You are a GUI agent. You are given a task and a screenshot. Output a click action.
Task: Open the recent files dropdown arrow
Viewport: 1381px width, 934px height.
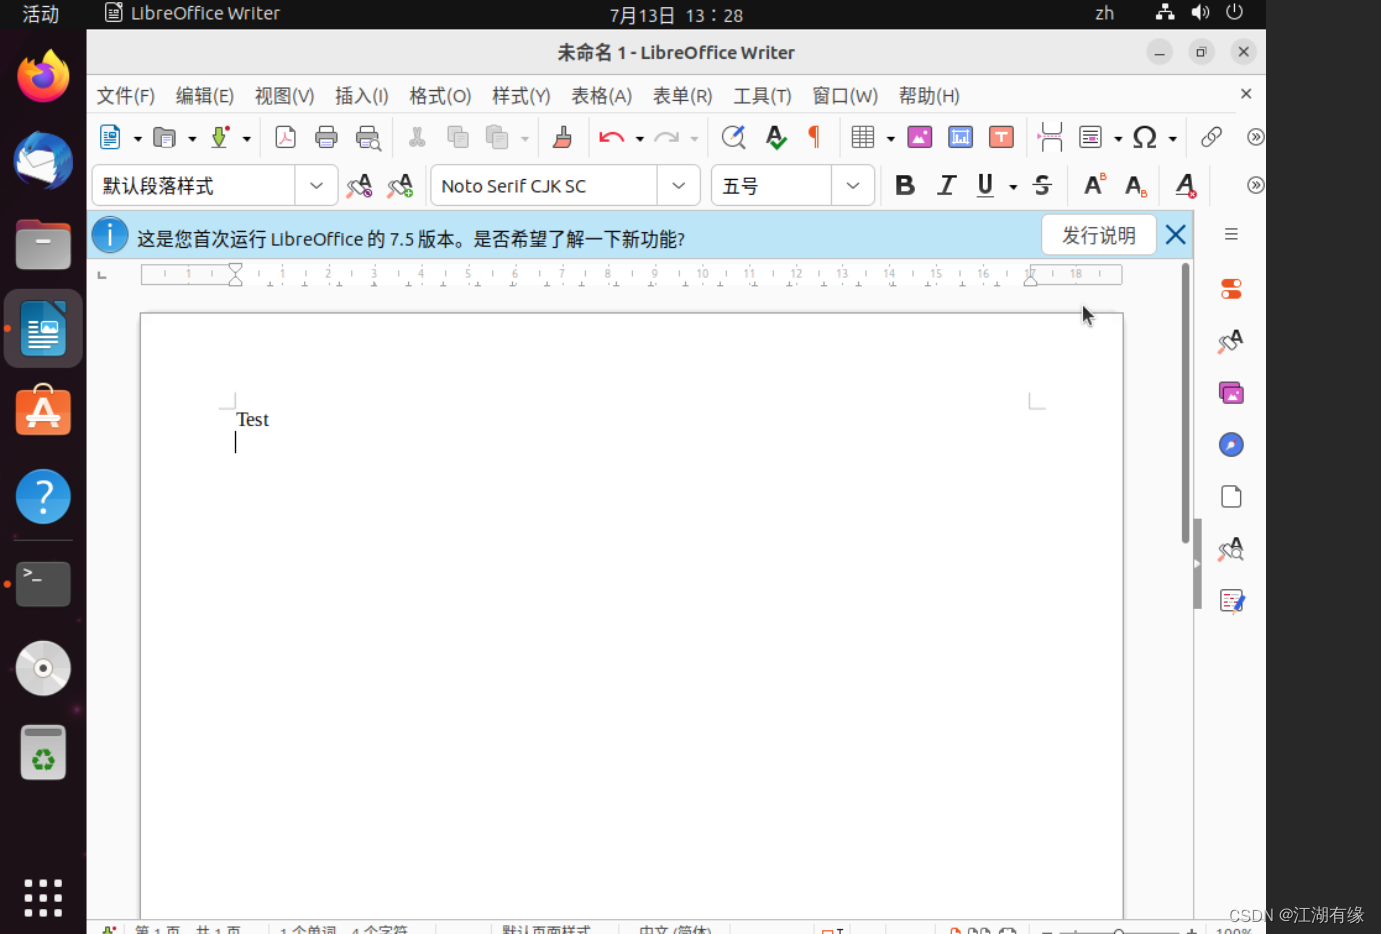[192, 139]
